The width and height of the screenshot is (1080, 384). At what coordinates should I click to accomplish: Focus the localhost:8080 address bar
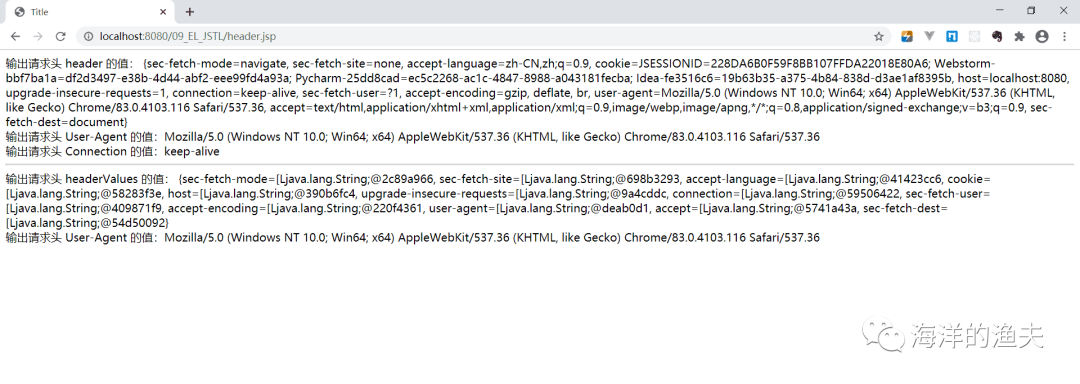click(x=482, y=36)
